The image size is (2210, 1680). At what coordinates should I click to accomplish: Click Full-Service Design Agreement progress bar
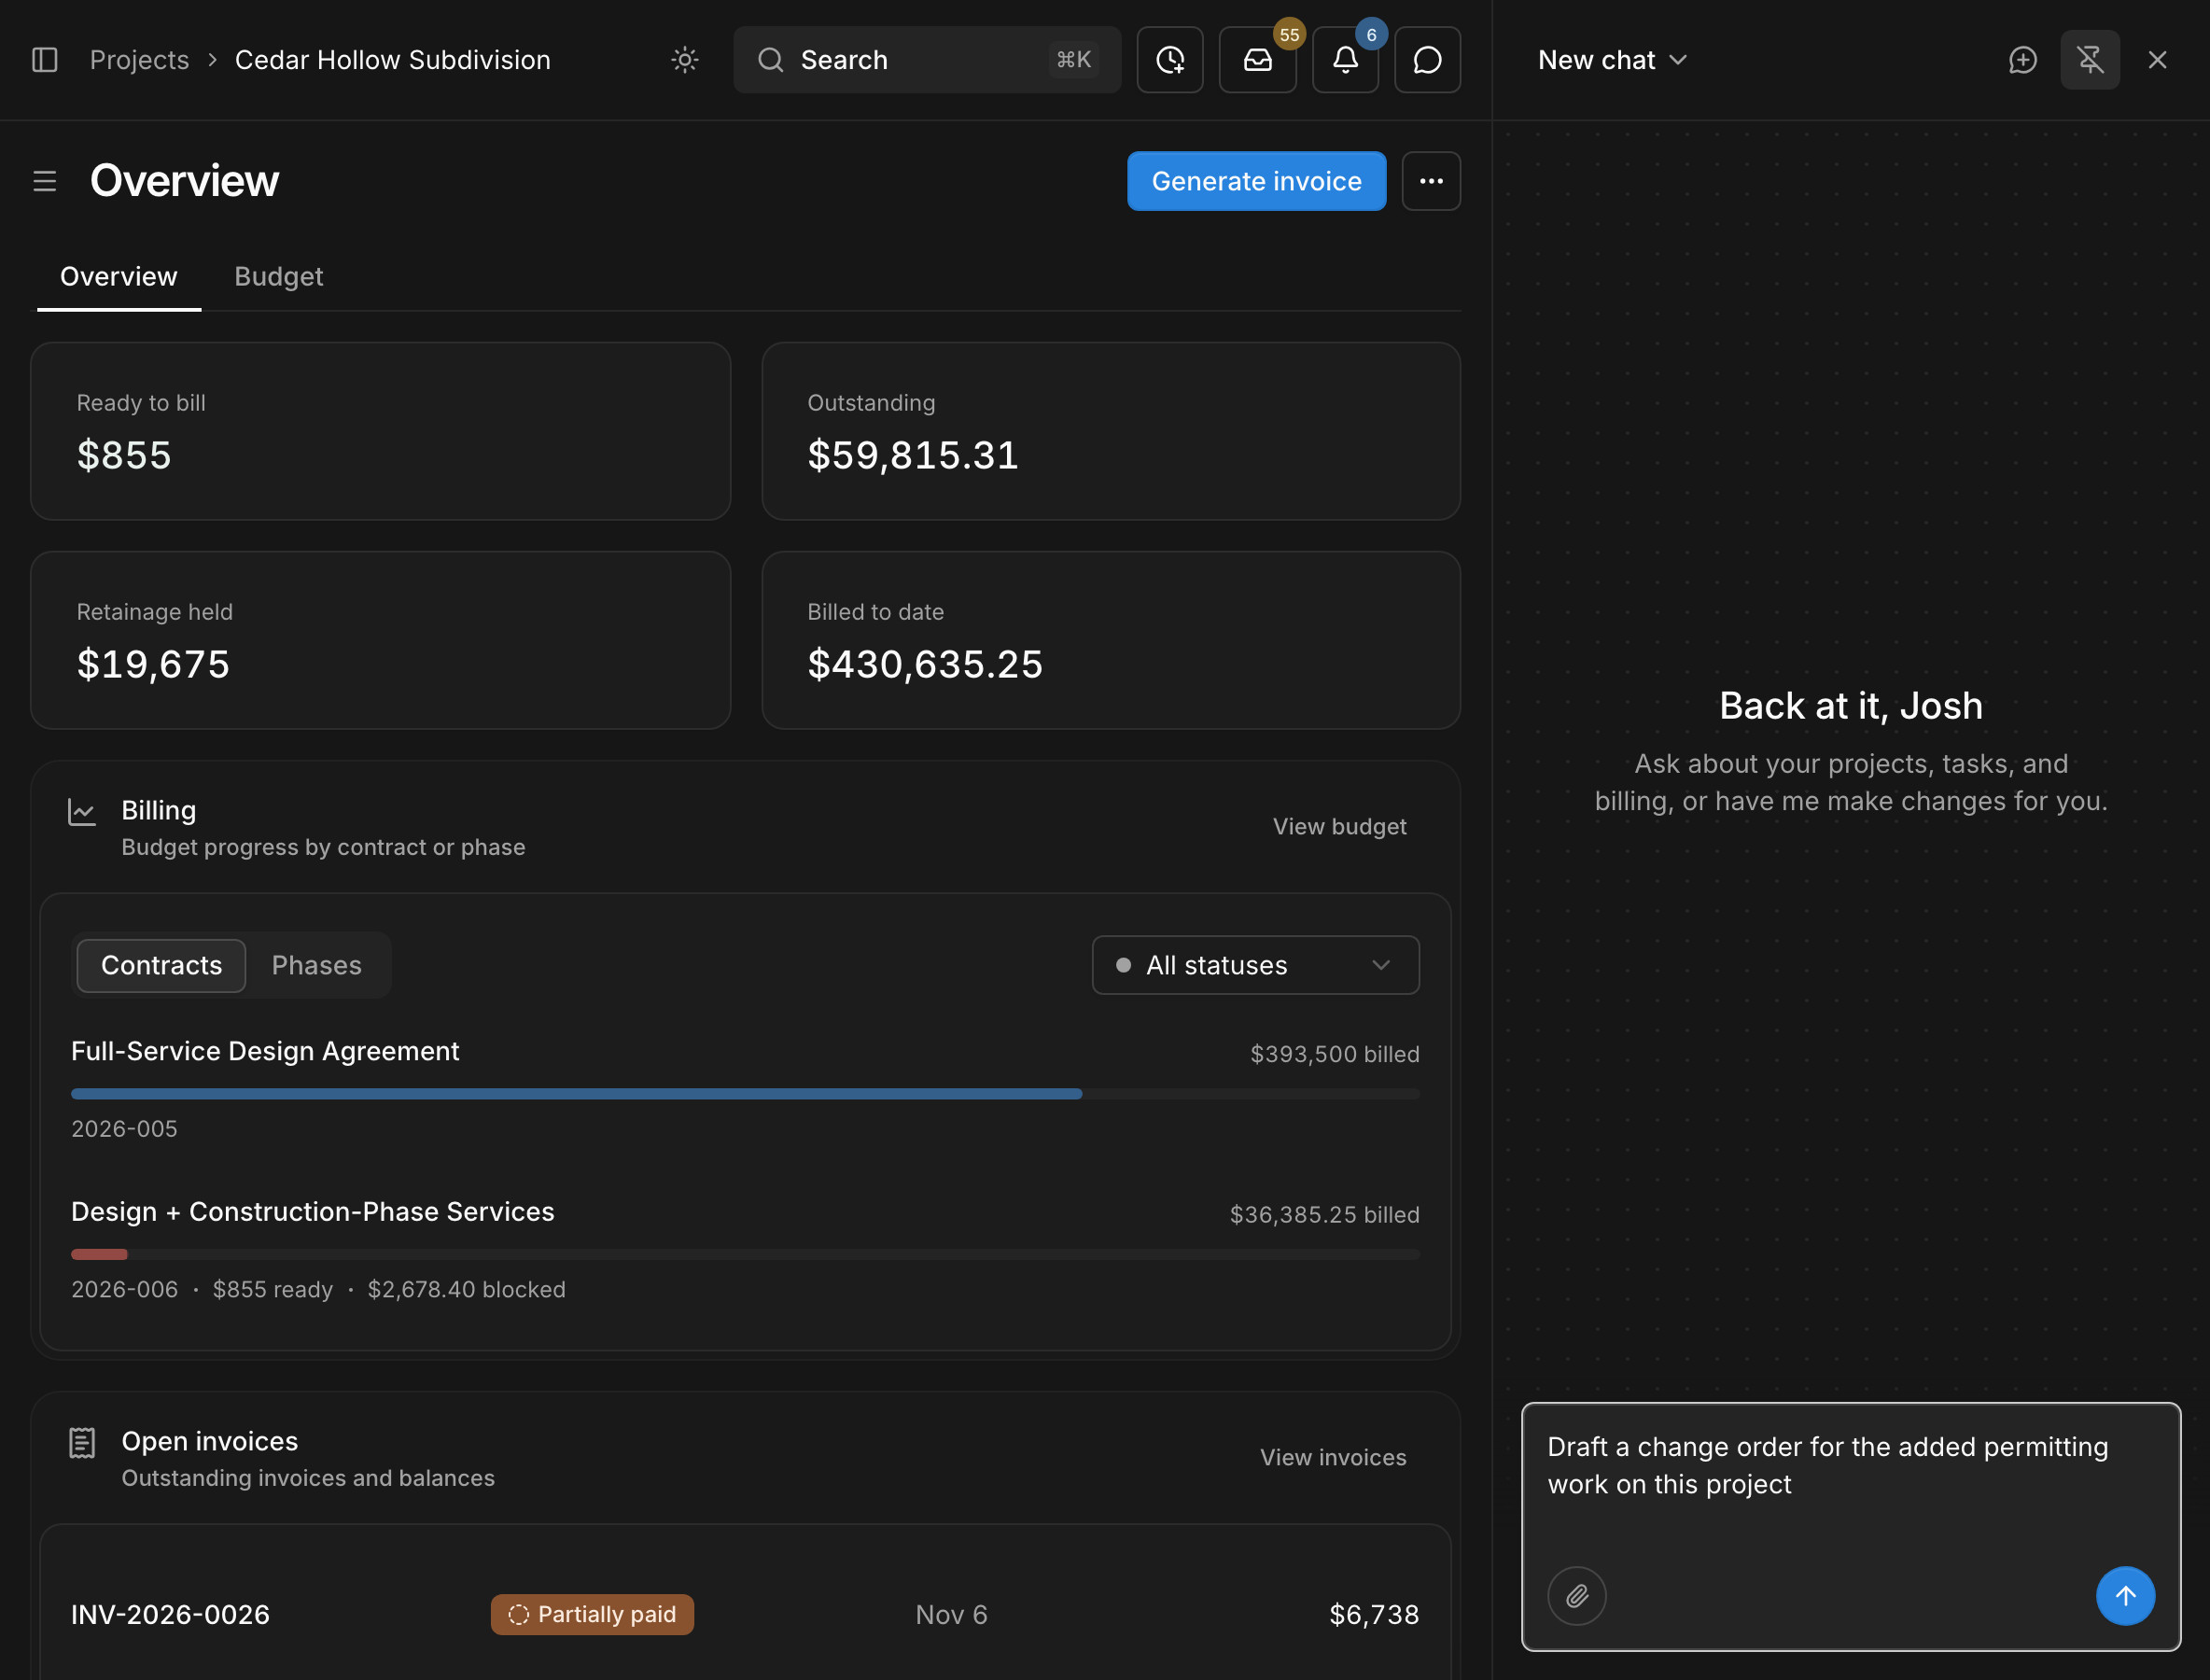coord(745,1094)
